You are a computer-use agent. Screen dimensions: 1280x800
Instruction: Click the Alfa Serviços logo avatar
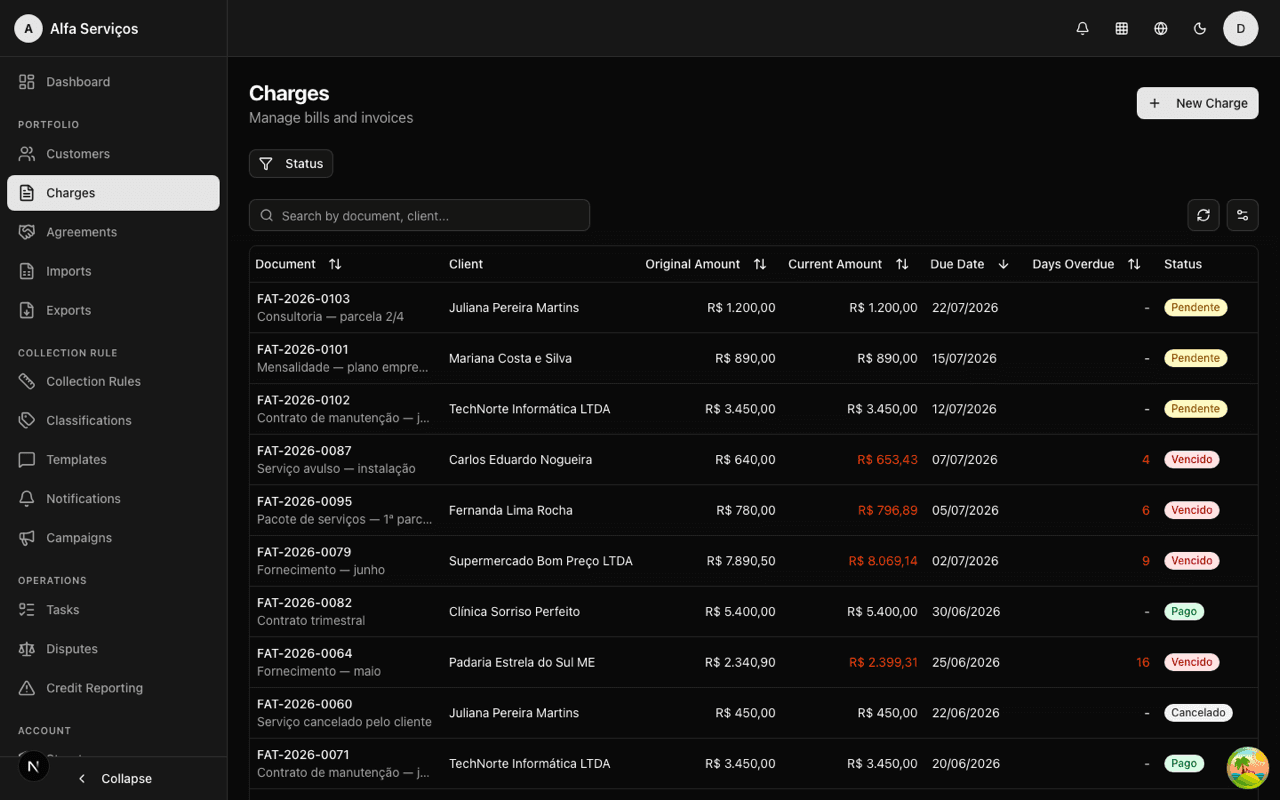pyautogui.click(x=28, y=28)
